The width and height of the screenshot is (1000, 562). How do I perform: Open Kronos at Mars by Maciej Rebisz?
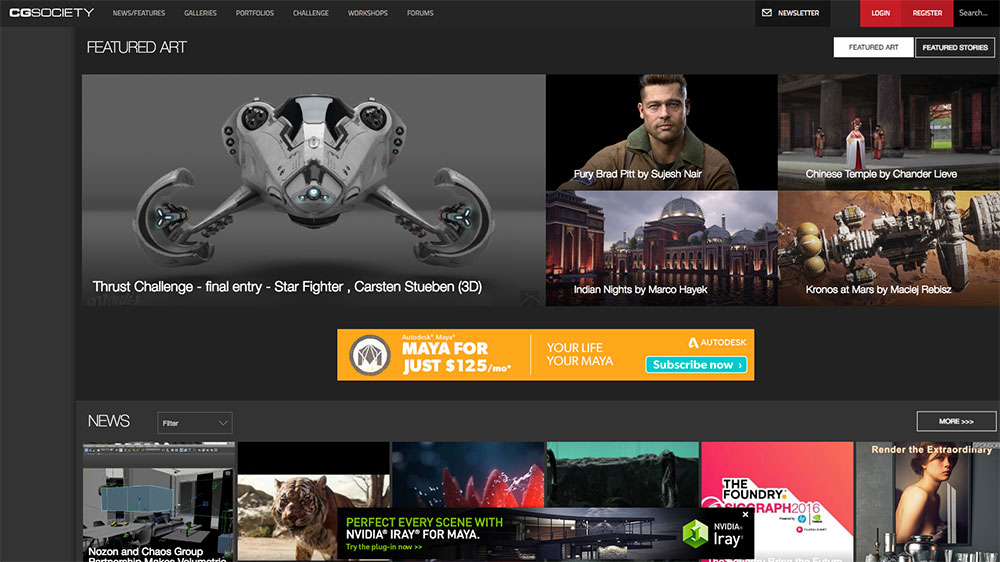889,248
